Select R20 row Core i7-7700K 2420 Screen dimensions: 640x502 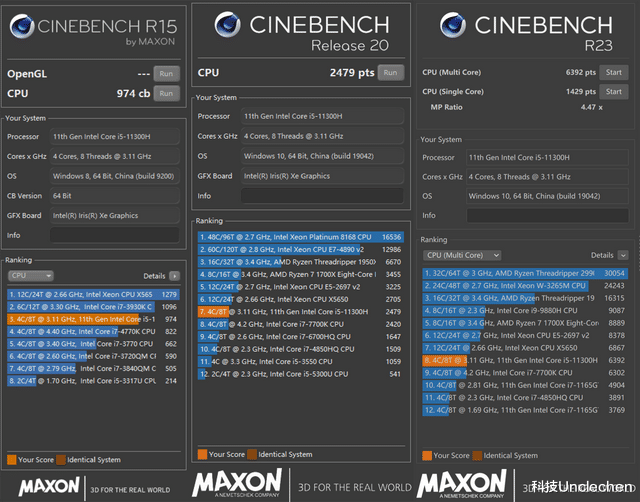click(300, 324)
